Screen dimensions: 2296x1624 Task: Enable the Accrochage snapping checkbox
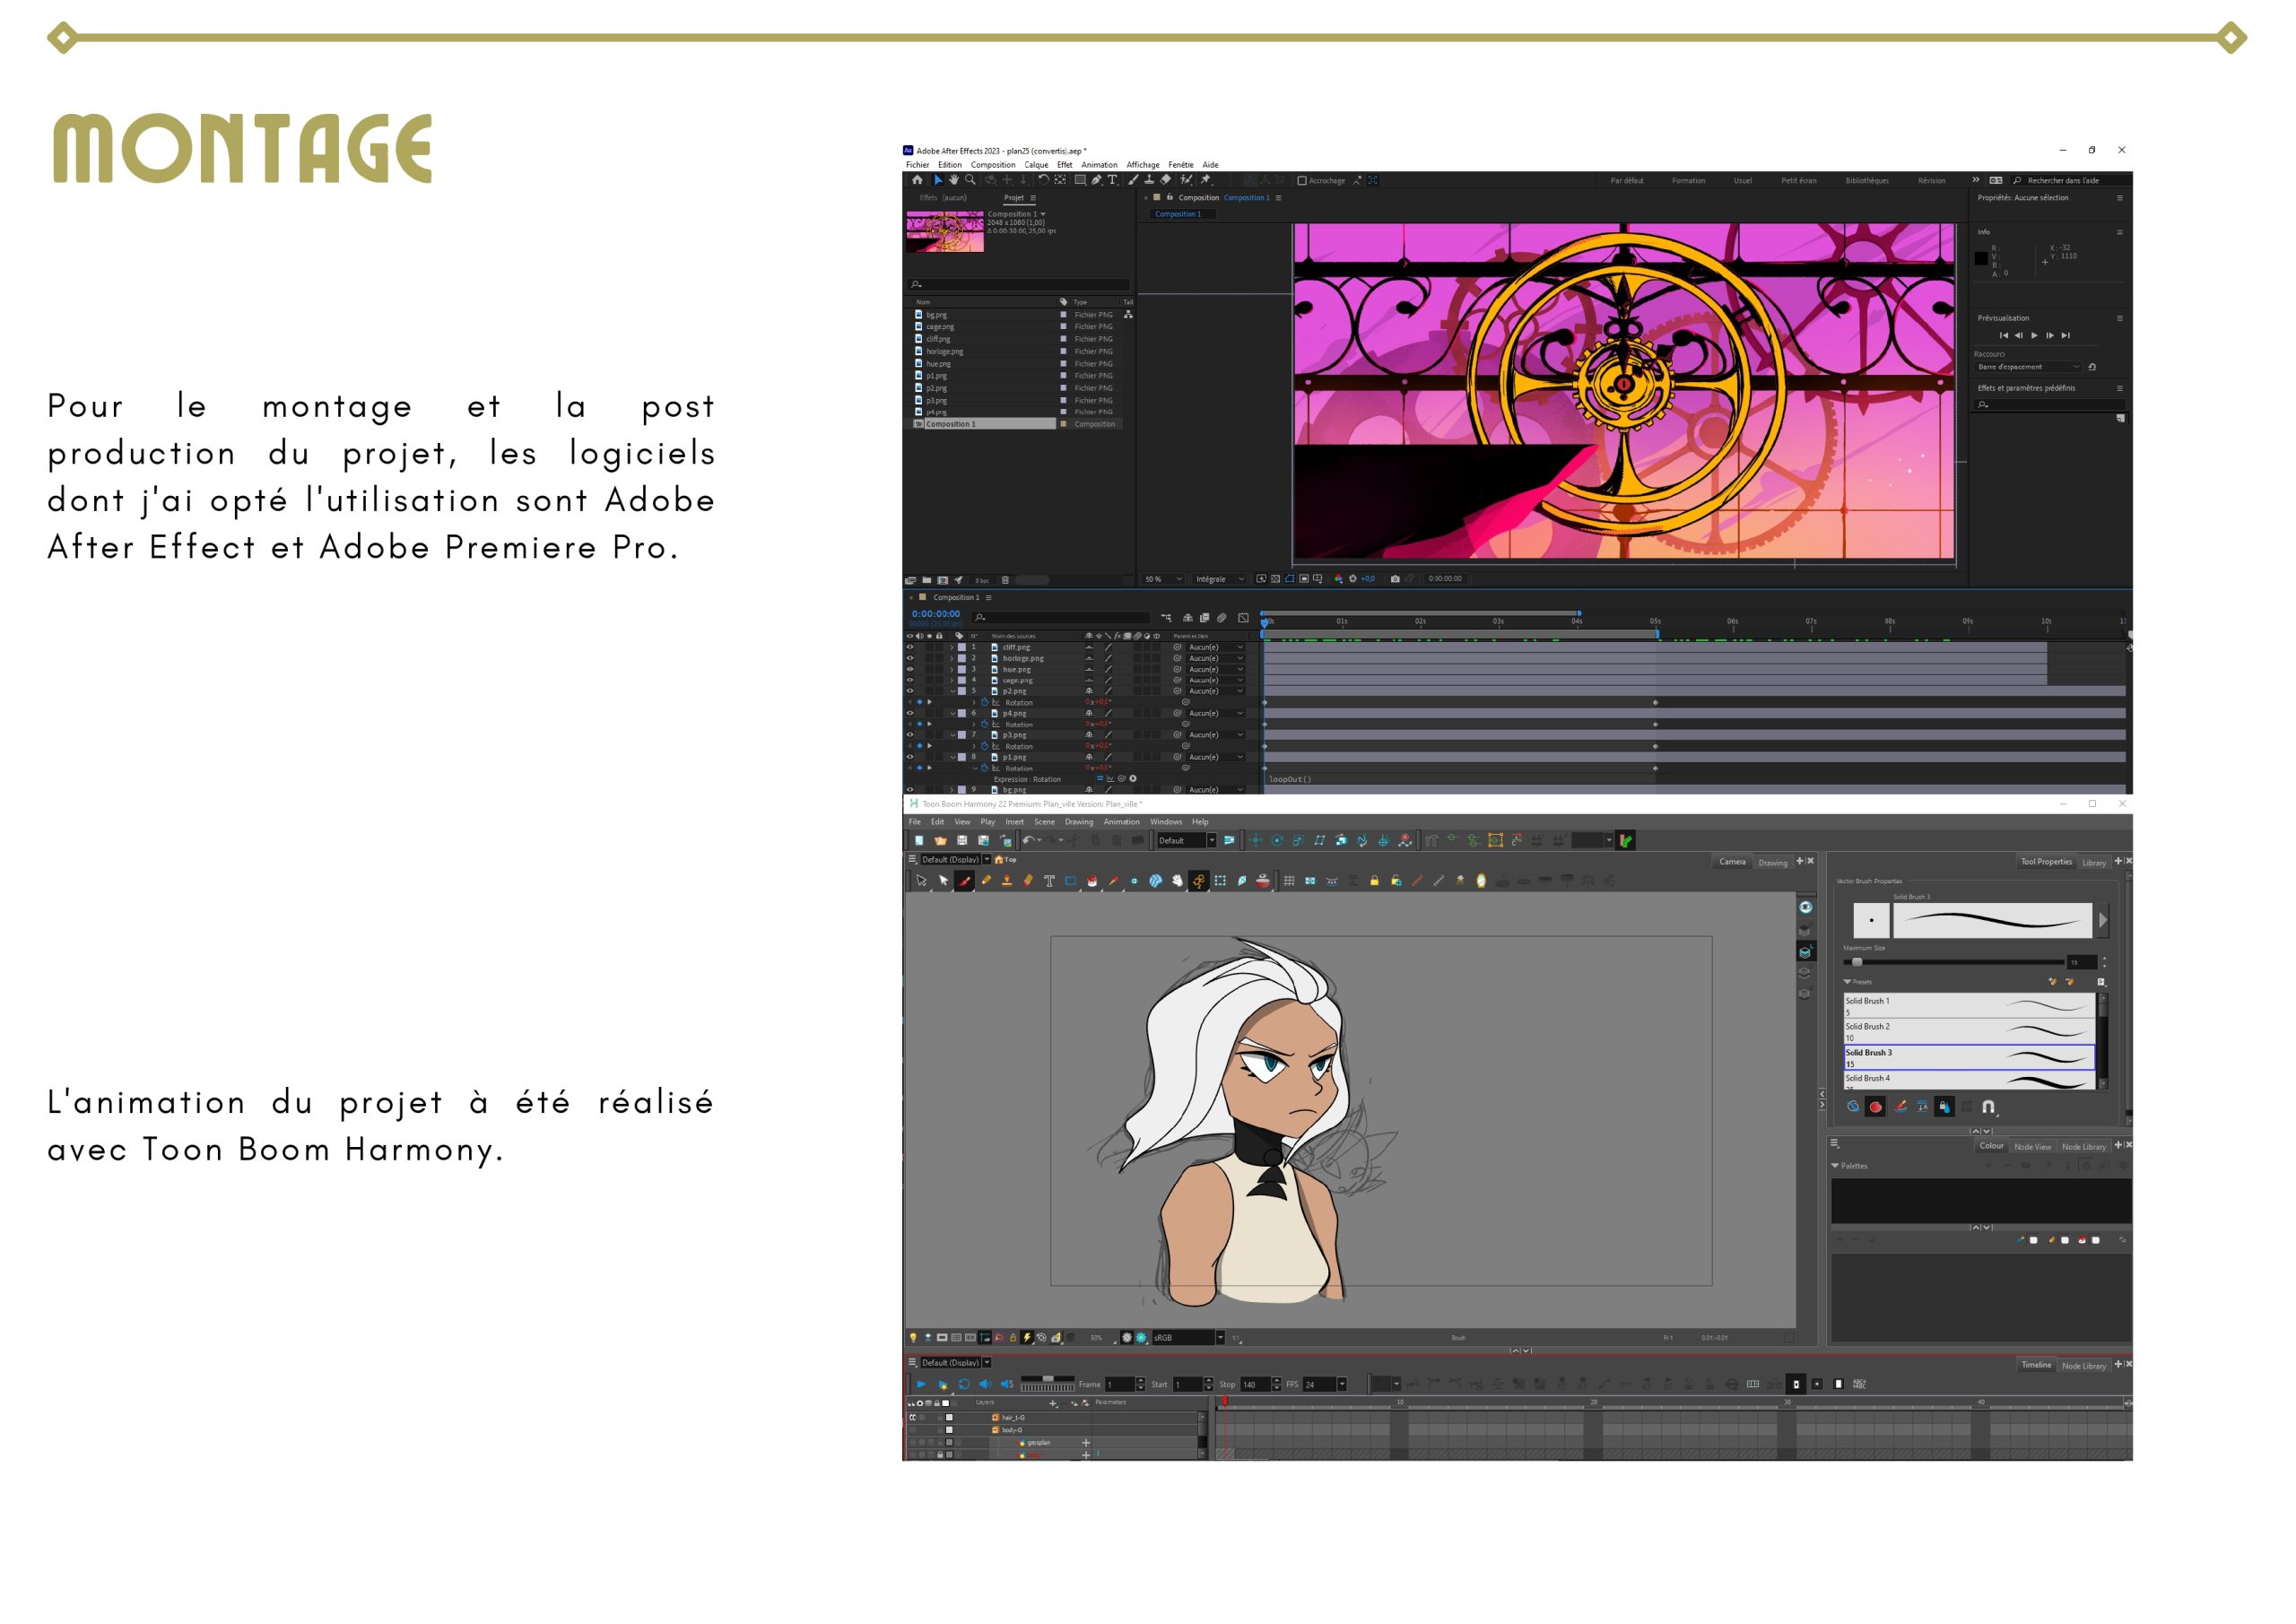click(x=1302, y=181)
